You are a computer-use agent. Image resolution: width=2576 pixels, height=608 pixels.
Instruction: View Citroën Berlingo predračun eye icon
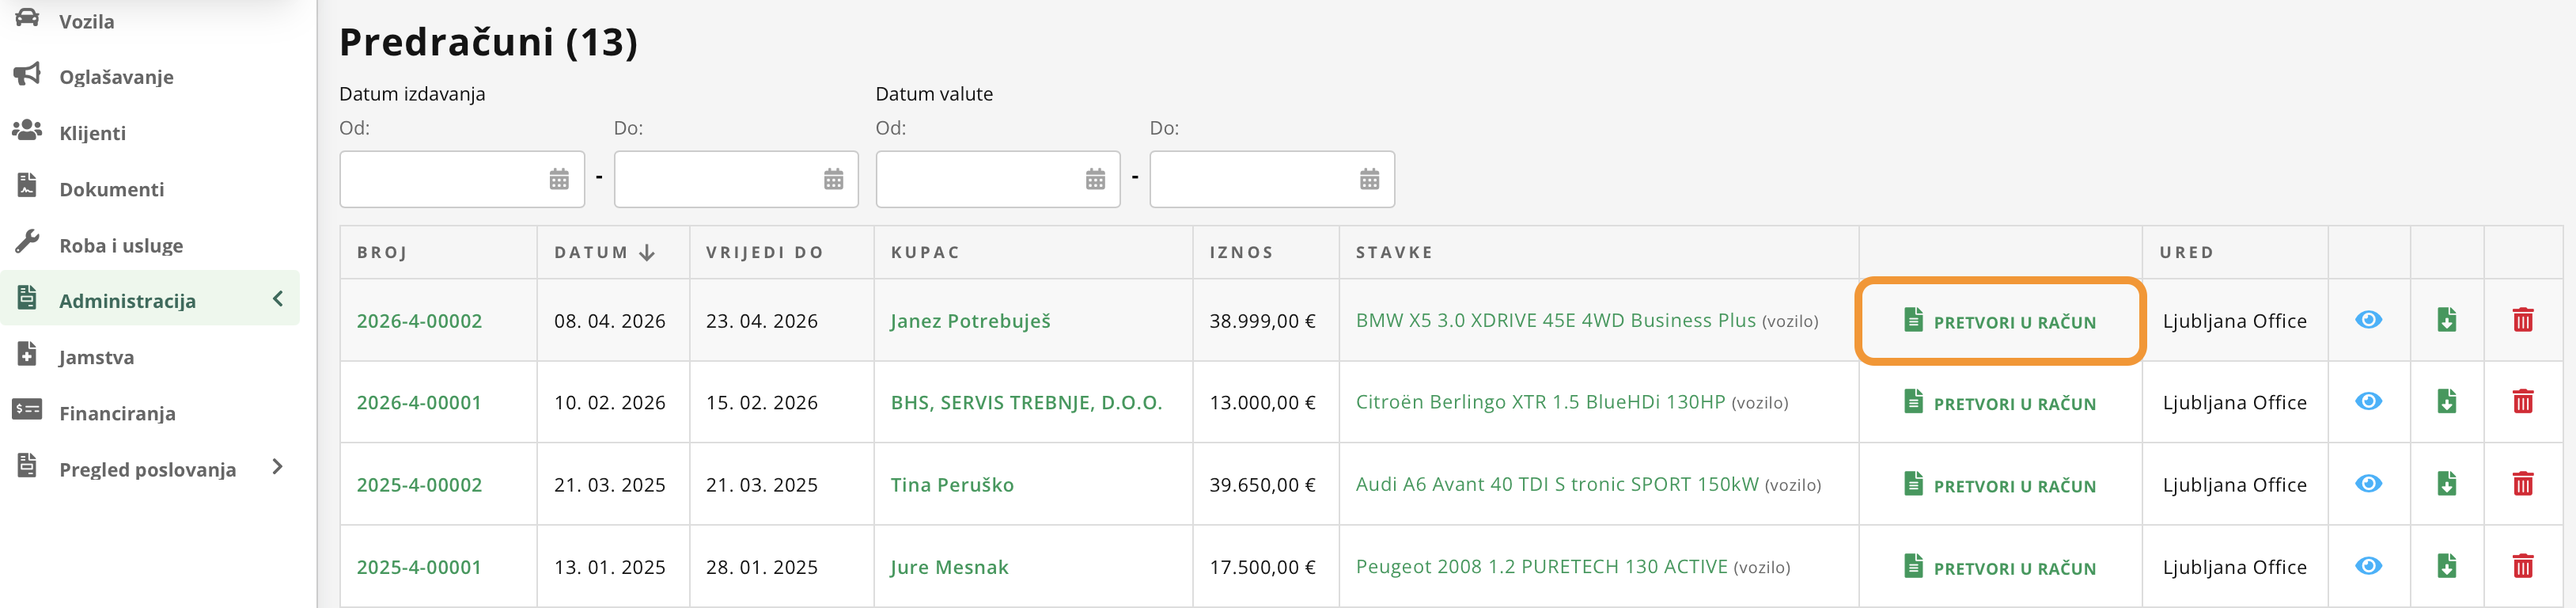(x=2368, y=402)
